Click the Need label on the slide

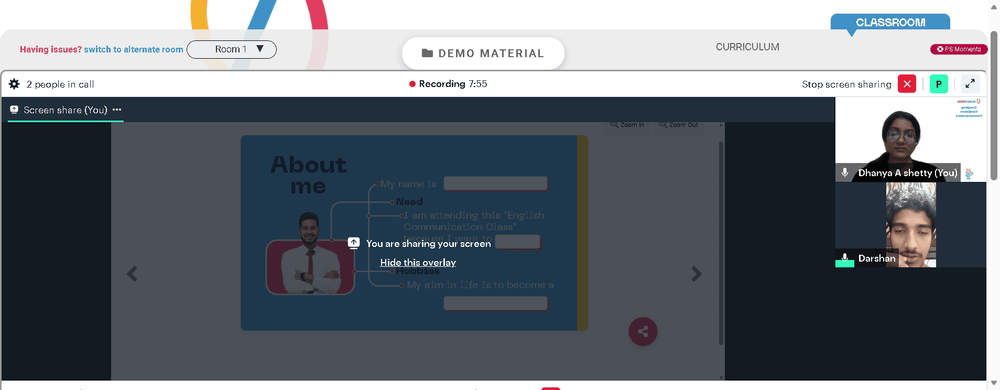(x=409, y=202)
